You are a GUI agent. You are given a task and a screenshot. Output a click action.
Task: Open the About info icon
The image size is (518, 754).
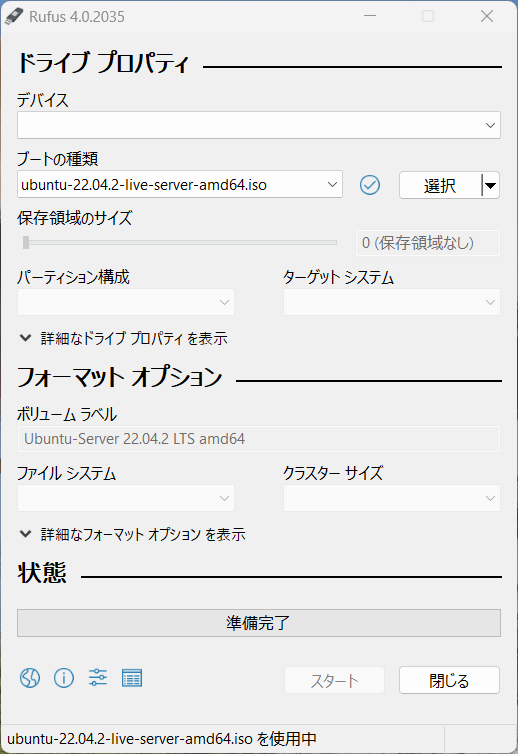(64, 678)
